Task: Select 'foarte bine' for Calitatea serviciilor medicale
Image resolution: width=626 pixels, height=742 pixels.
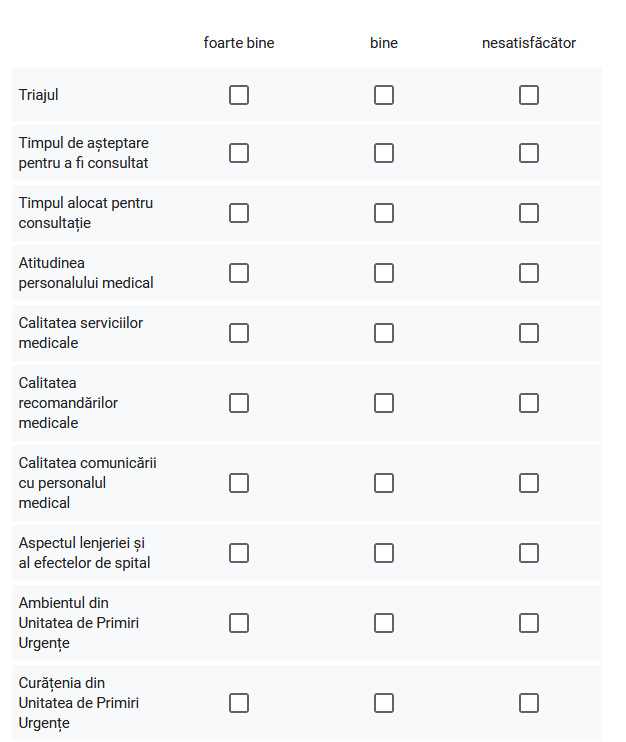Action: click(239, 333)
